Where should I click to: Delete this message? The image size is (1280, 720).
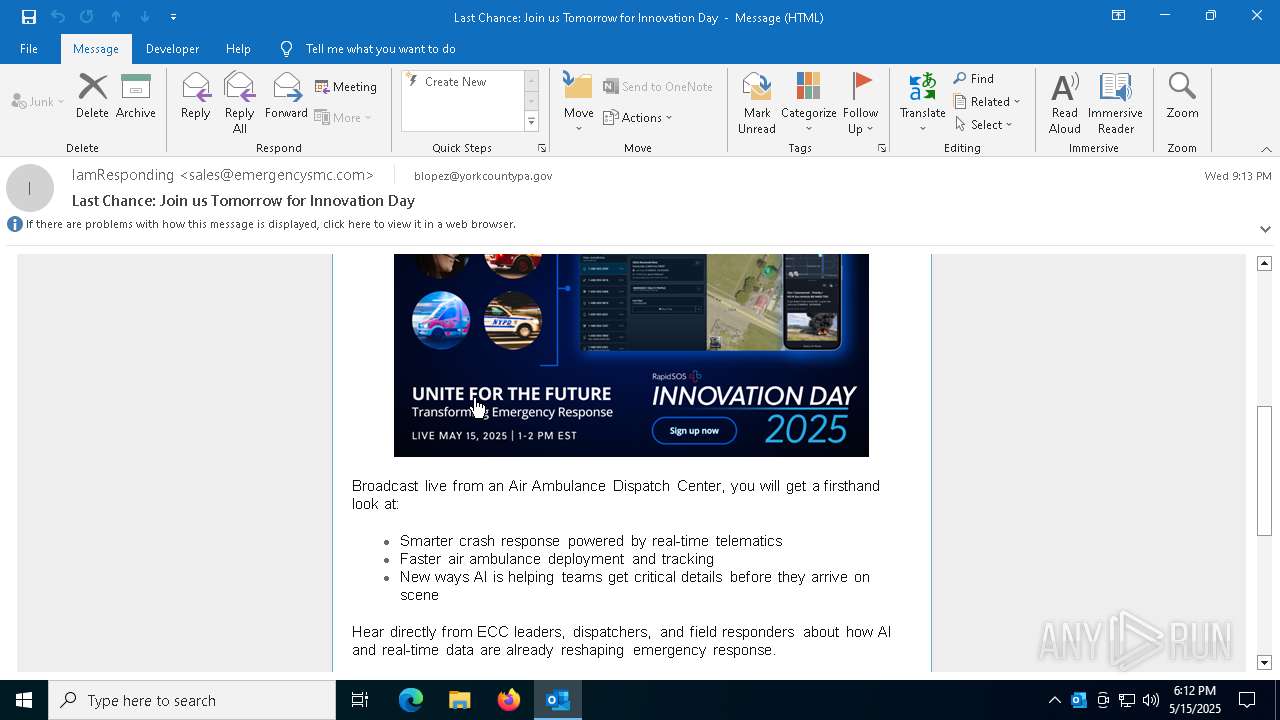pos(92,96)
